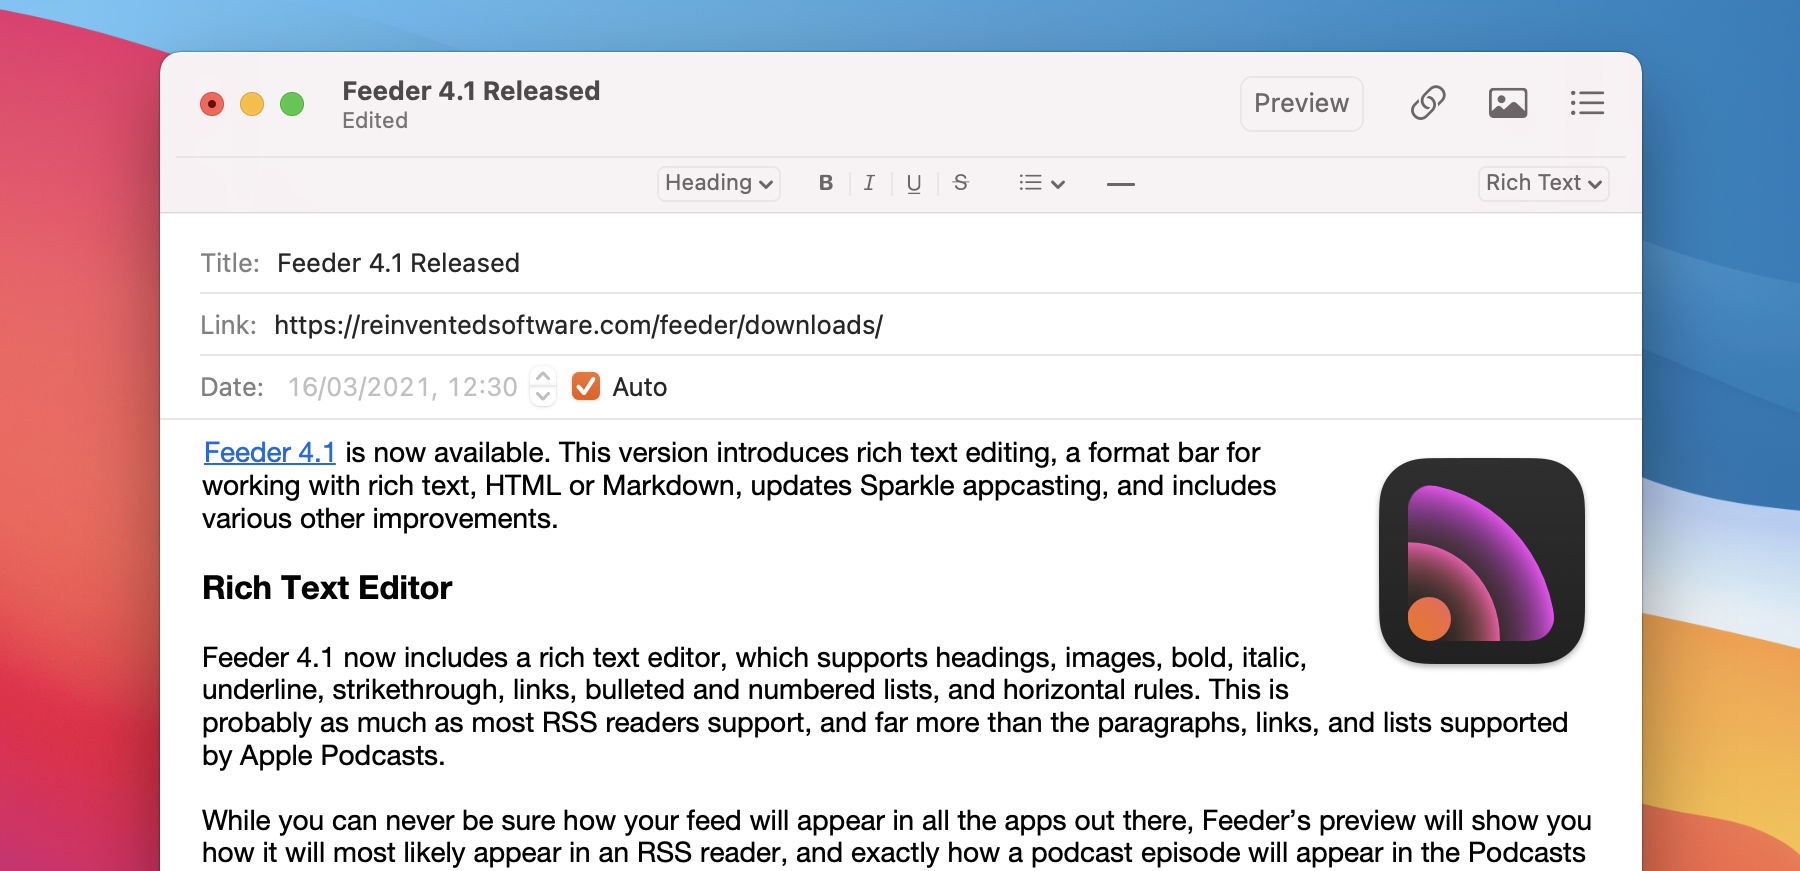This screenshot has width=1800, height=871.
Task: Toggle italic formatting
Action: tap(869, 183)
